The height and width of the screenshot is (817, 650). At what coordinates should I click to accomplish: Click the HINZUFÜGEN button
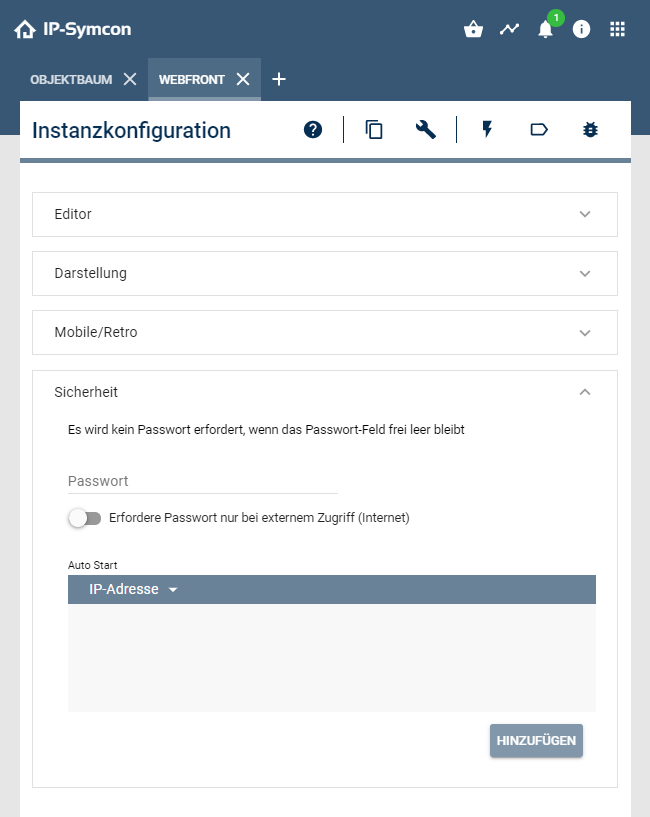pyautogui.click(x=536, y=740)
